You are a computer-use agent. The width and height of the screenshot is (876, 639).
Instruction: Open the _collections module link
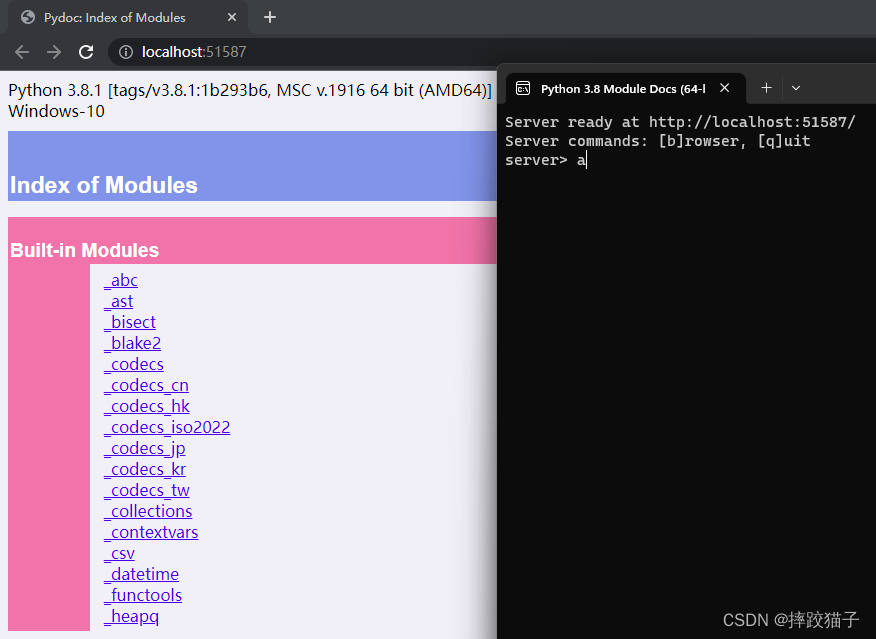(148, 512)
